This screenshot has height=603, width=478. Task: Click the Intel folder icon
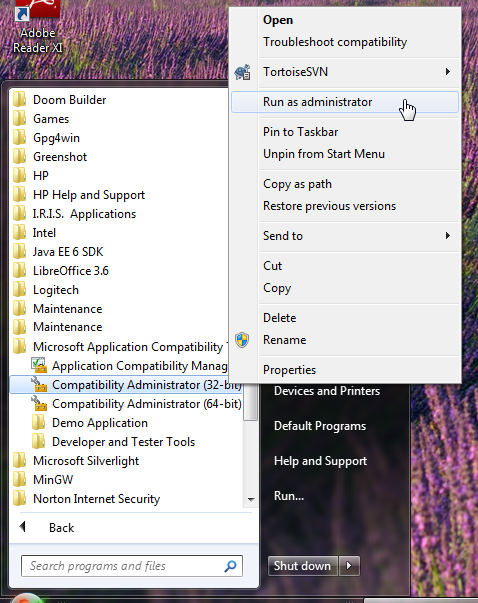point(20,232)
